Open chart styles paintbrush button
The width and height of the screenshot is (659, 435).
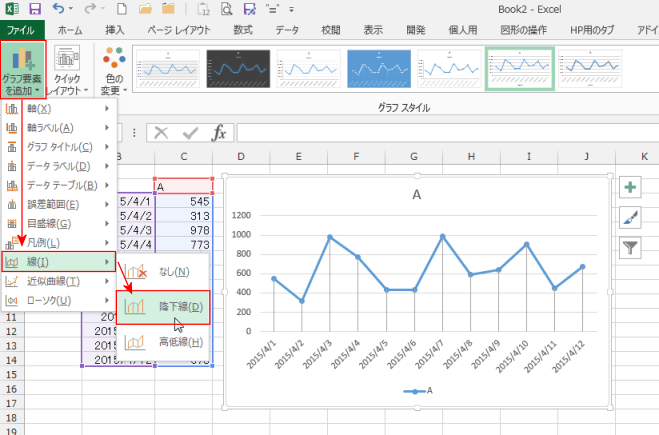click(631, 217)
